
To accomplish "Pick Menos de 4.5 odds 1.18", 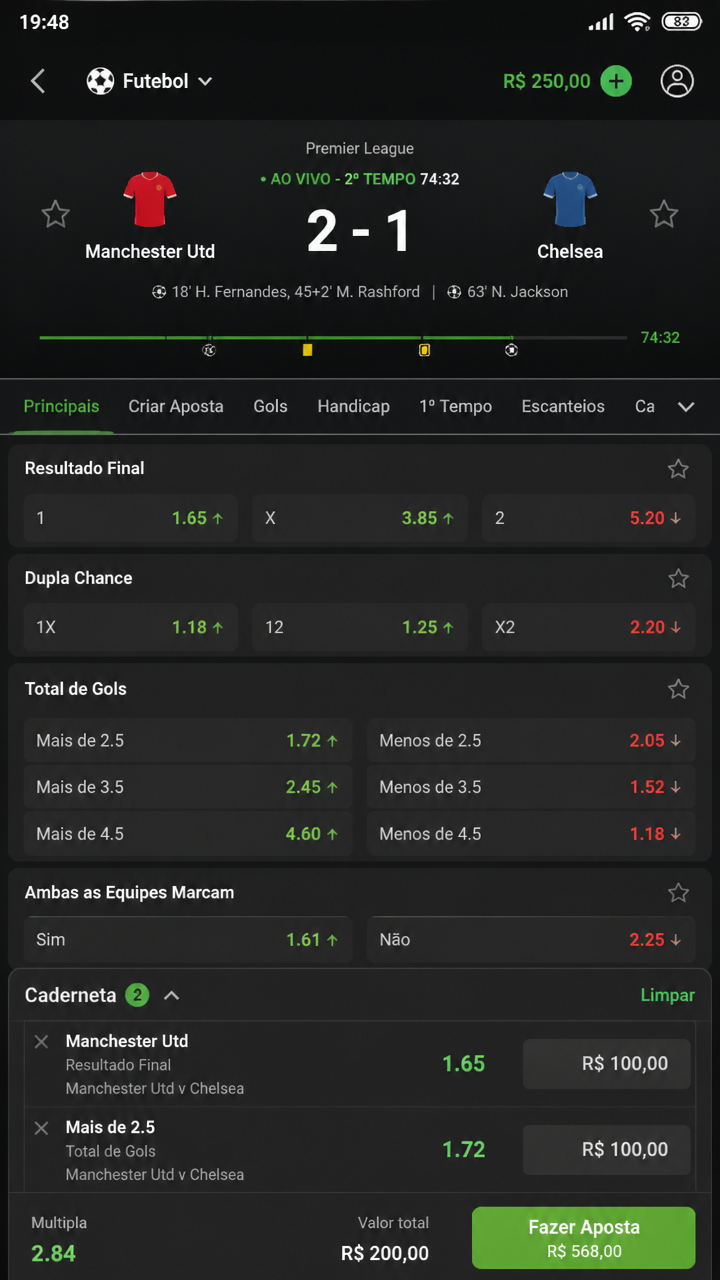I will 531,834.
